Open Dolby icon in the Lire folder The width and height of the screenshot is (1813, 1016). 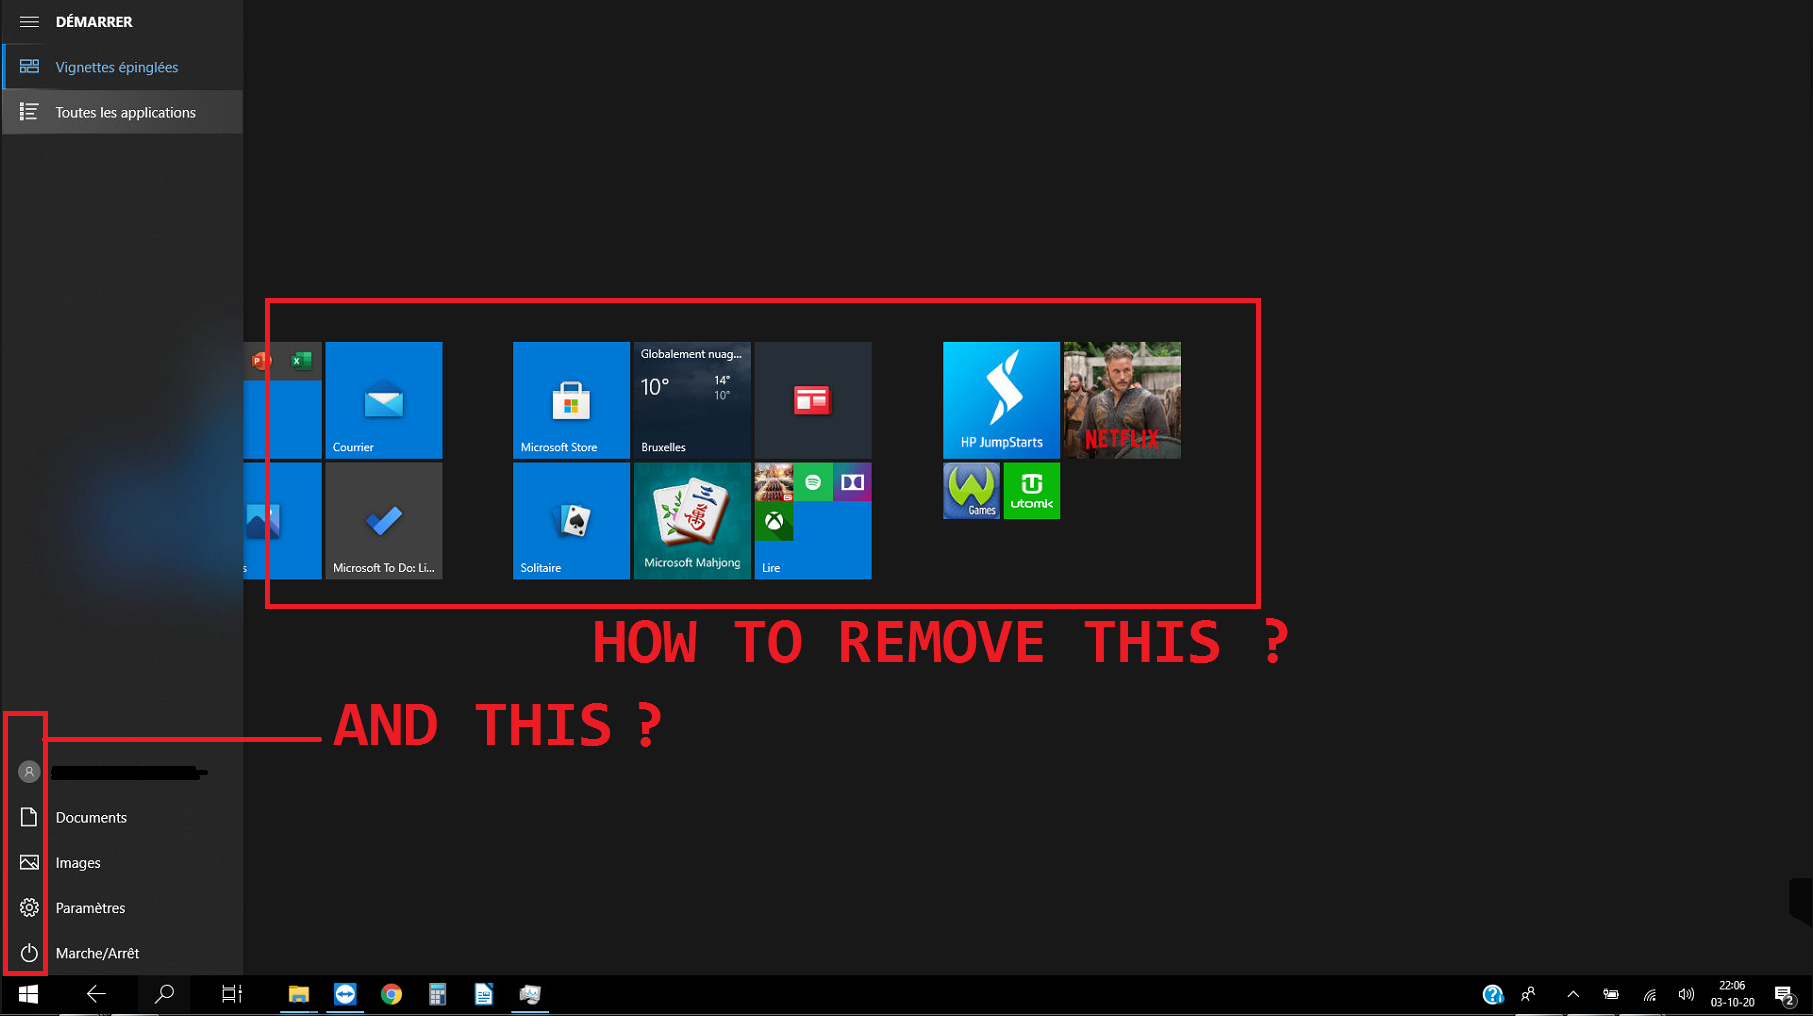tap(852, 482)
